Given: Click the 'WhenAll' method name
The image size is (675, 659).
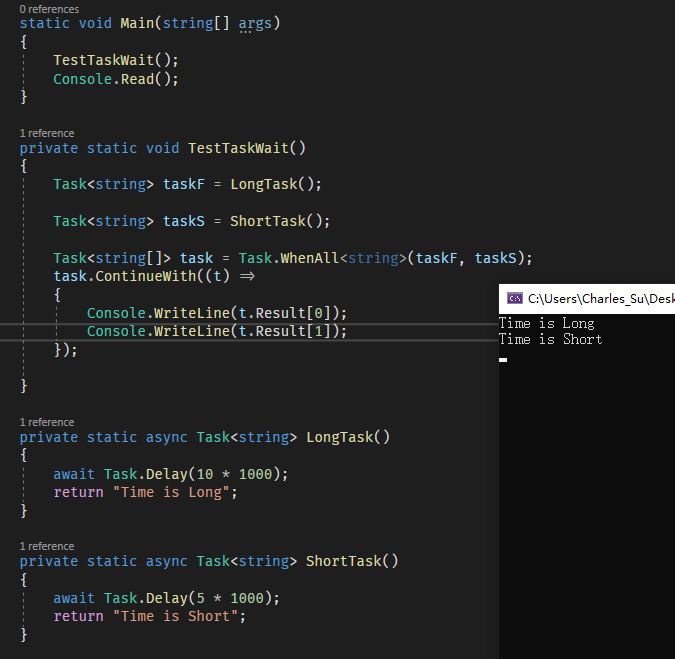Looking at the screenshot, I should point(310,258).
